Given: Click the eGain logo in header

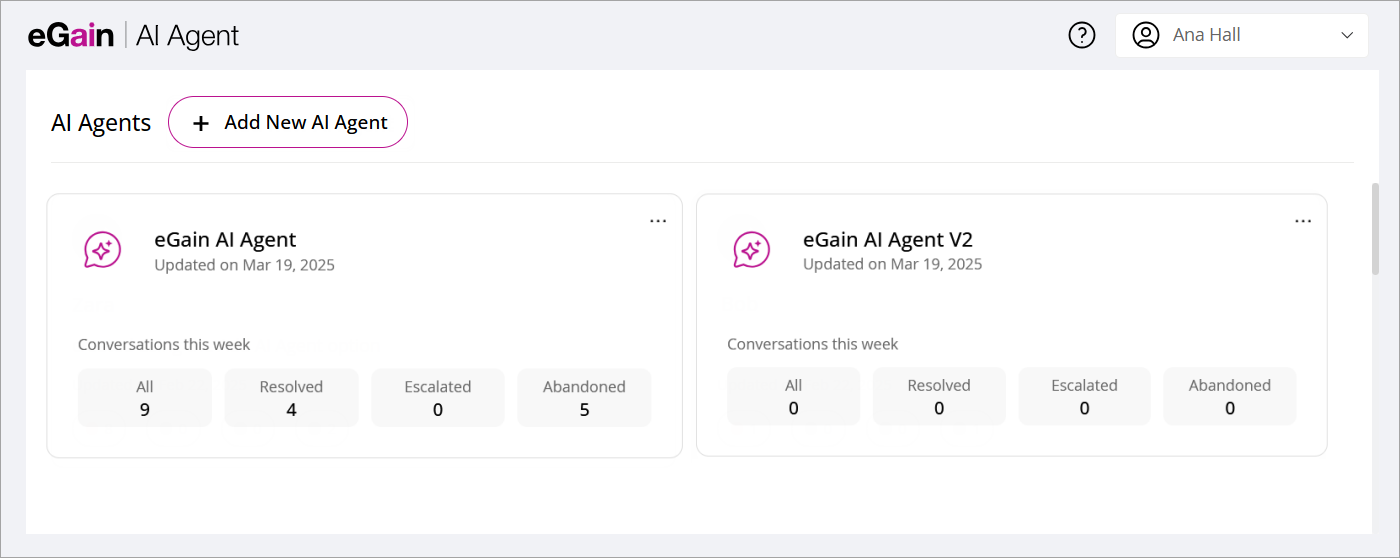Looking at the screenshot, I should (71, 36).
